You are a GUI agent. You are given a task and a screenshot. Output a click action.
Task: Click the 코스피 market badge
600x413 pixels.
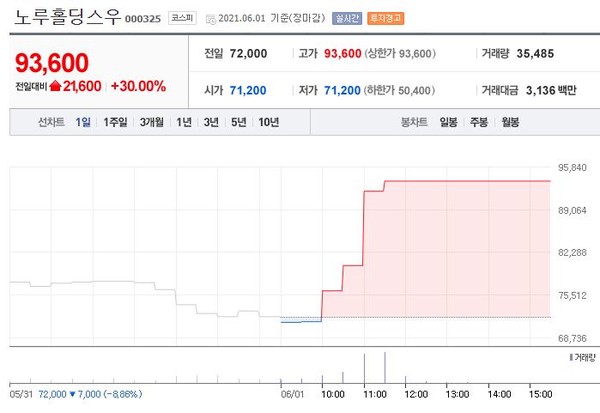[182, 18]
